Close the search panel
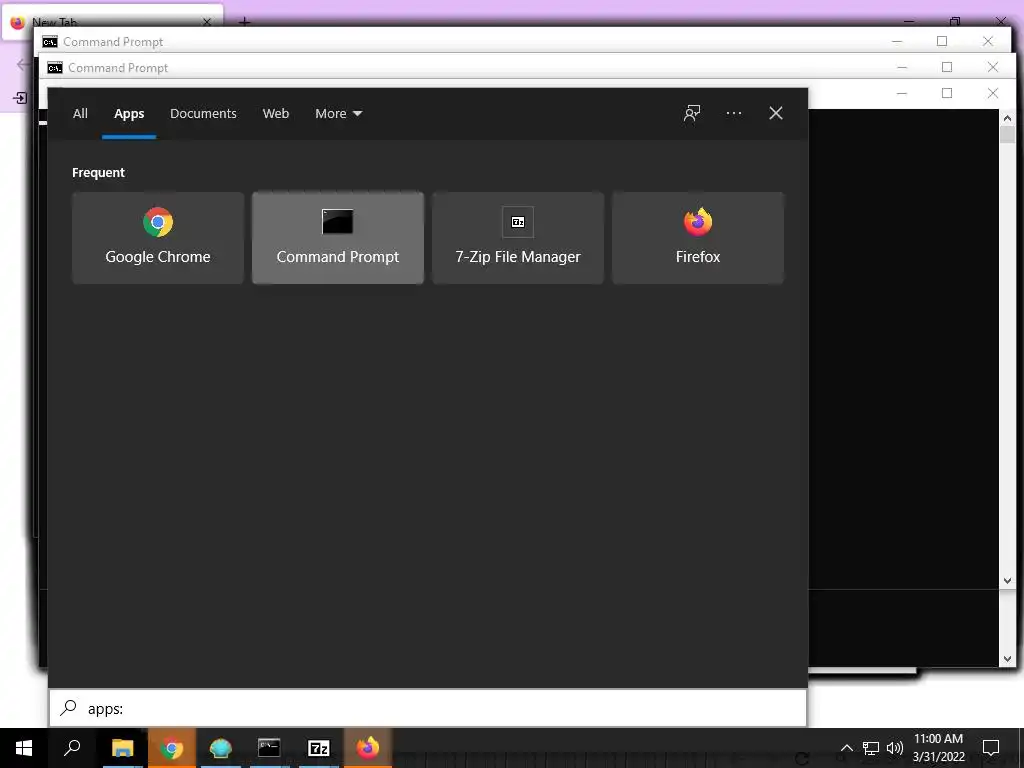The width and height of the screenshot is (1024, 768). tap(776, 114)
